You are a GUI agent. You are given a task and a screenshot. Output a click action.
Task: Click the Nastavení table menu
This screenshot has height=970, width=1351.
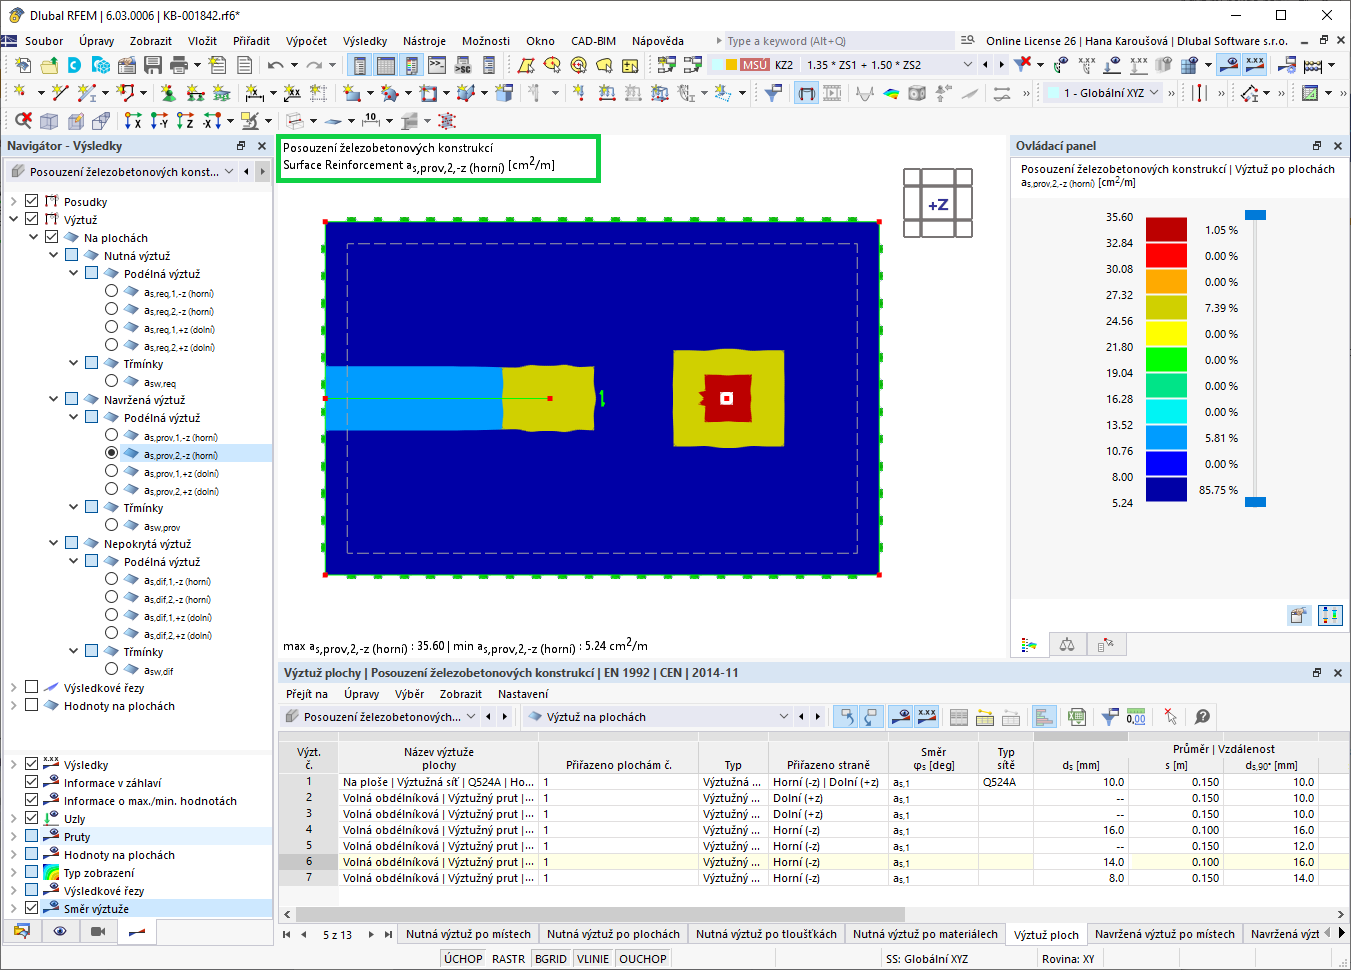coord(523,694)
